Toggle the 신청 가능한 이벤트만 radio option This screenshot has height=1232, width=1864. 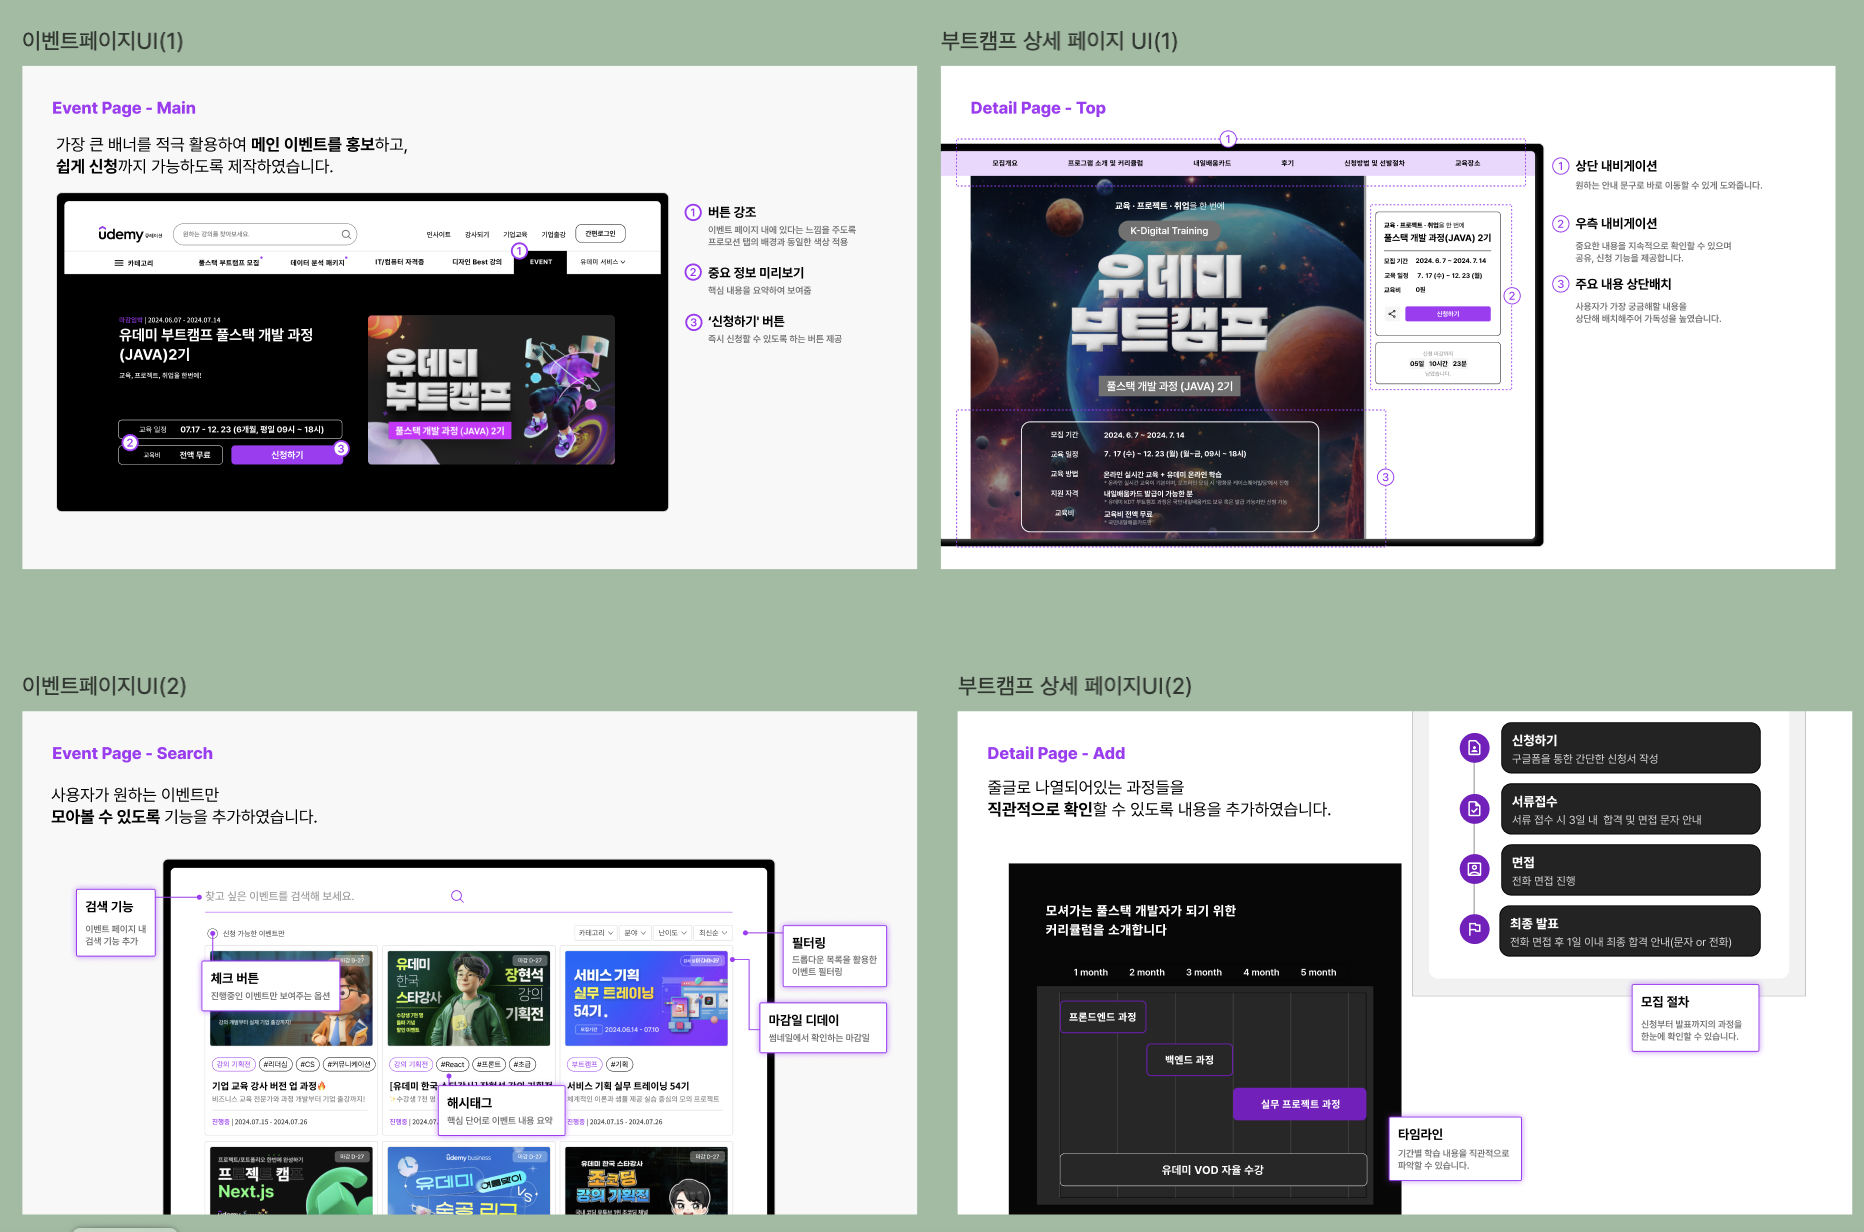pyautogui.click(x=212, y=933)
